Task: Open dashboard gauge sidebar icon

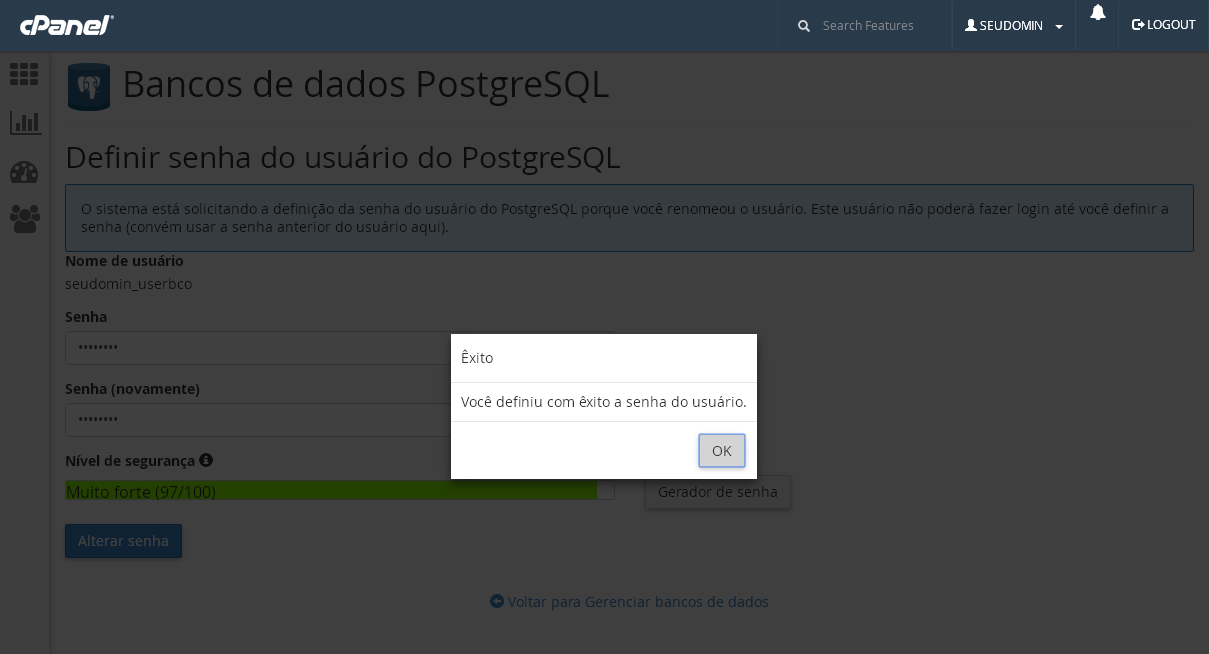Action: pyautogui.click(x=24, y=172)
